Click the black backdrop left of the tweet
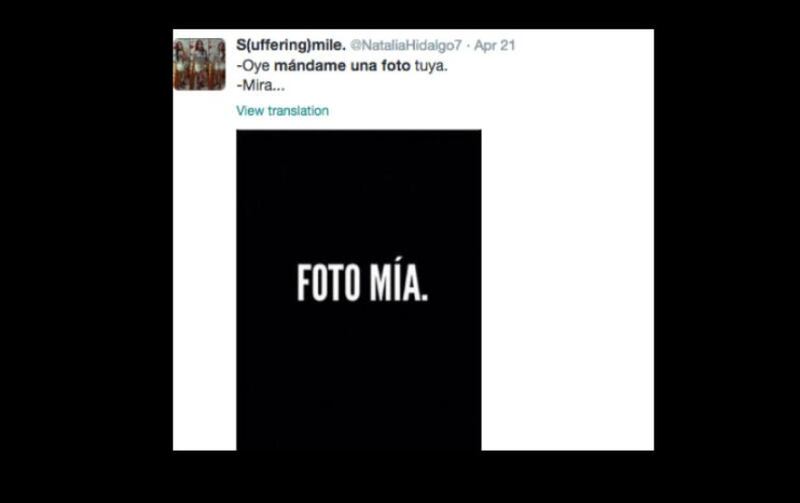The image size is (800, 503). 86,252
